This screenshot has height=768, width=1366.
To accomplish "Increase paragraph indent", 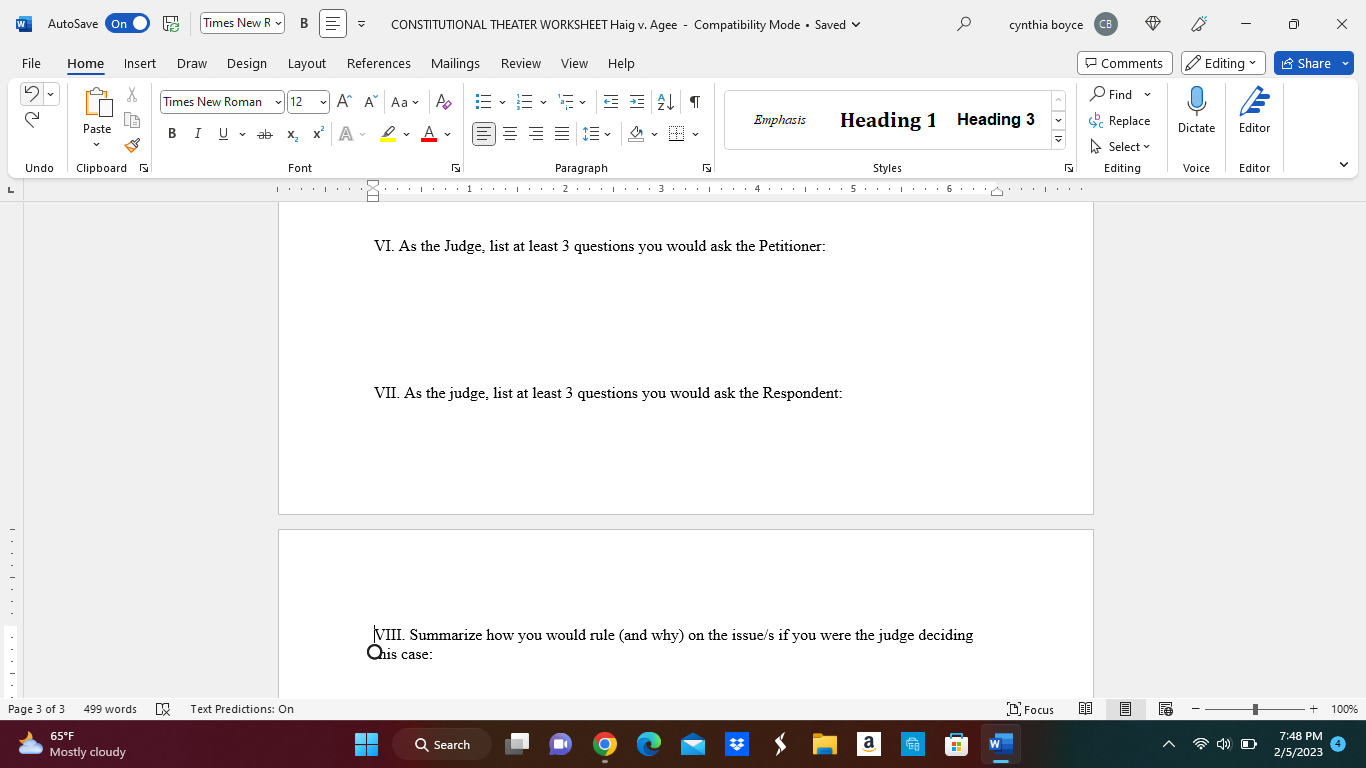I will click(x=637, y=102).
